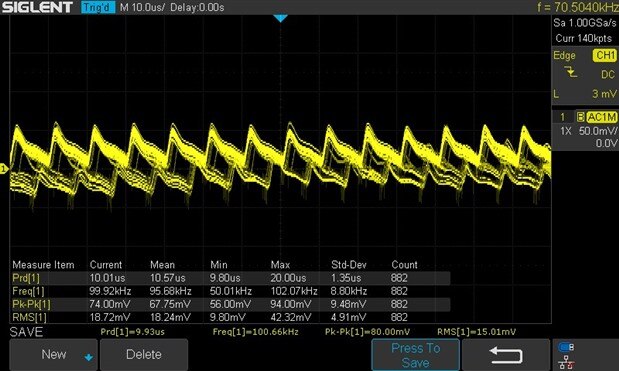Viewport: 619px width, 371px height.
Task: Click the channel 1 ground level marker
Action: [4, 169]
